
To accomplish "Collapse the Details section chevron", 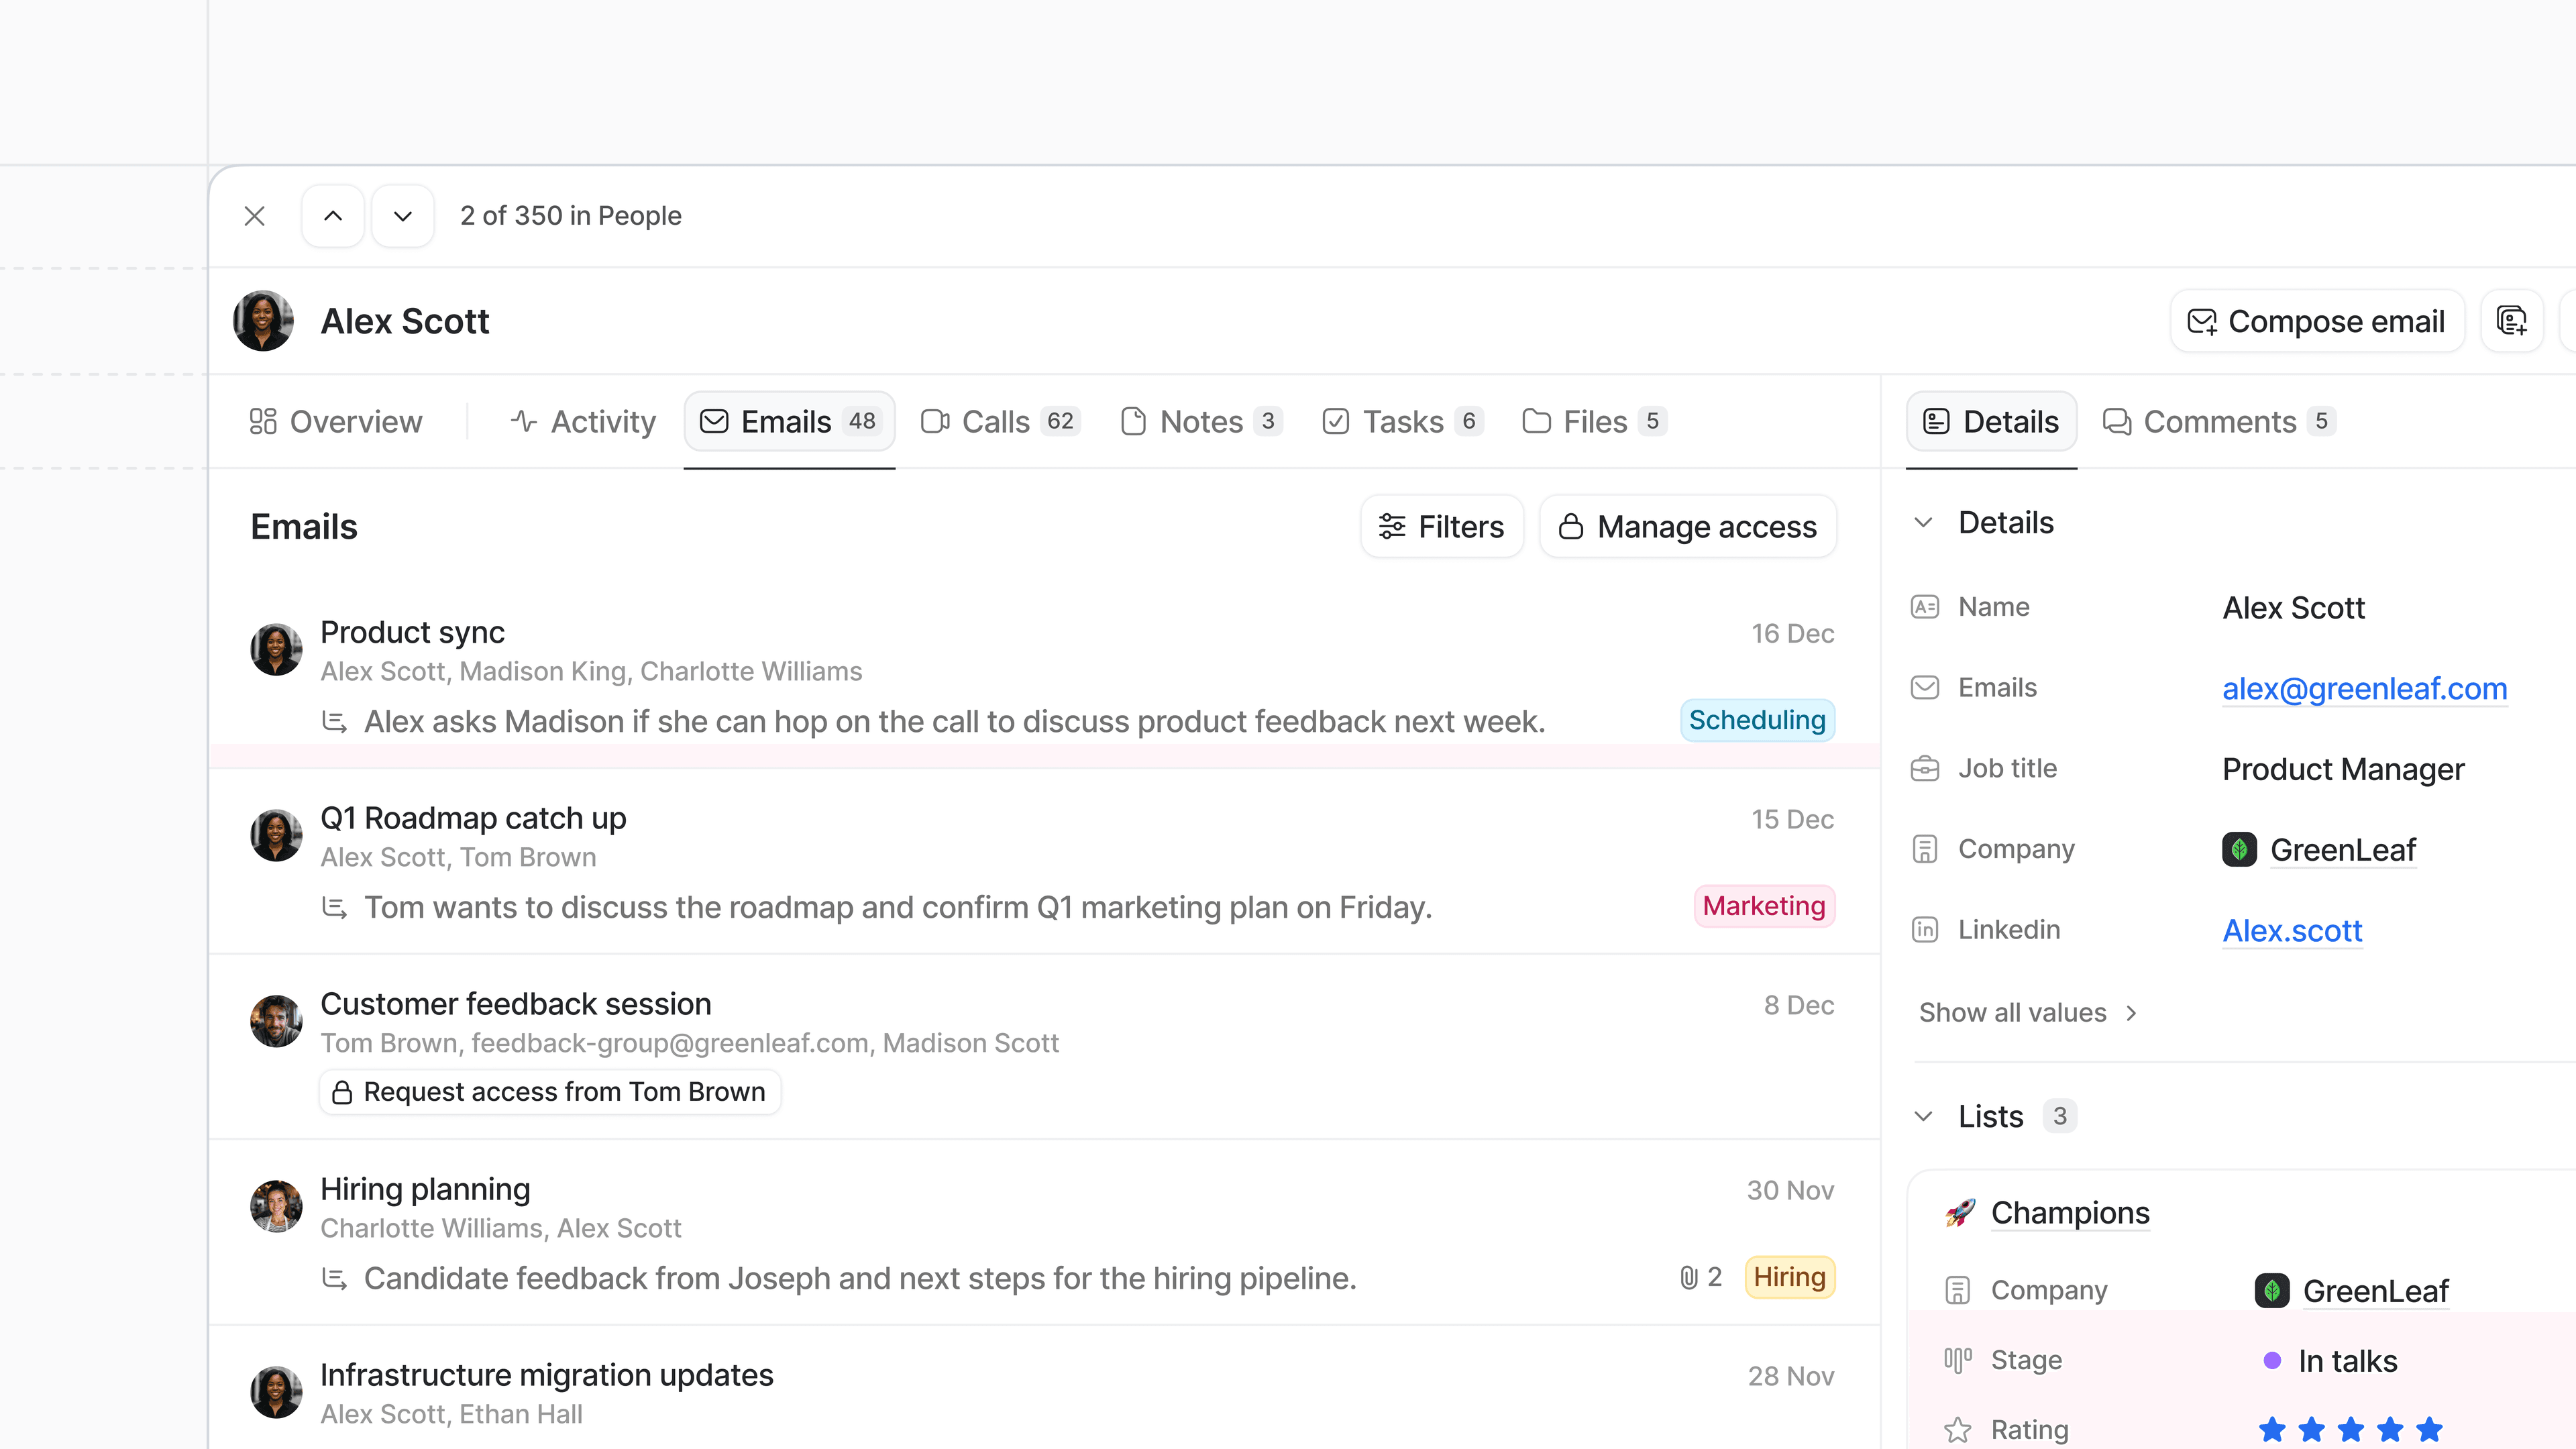I will tap(1923, 523).
